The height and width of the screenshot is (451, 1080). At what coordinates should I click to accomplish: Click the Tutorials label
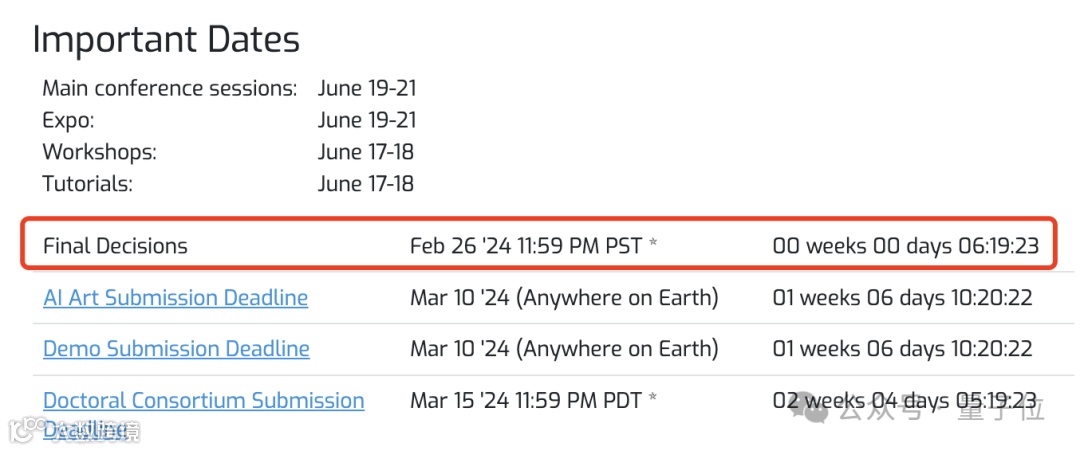pos(87,184)
